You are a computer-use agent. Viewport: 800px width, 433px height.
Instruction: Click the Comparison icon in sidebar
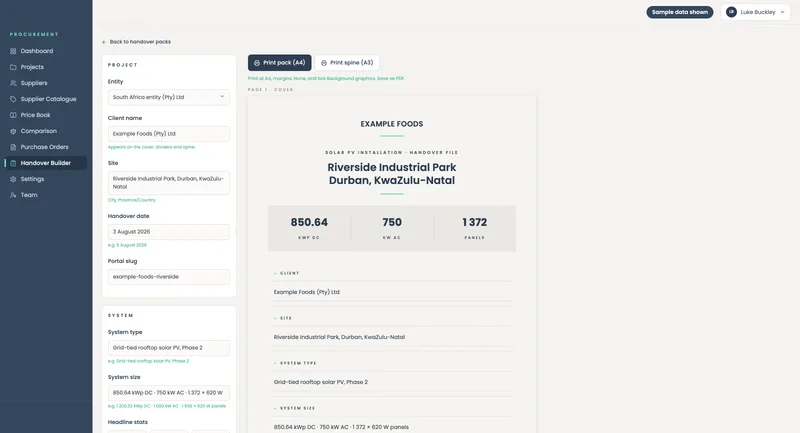pos(13,131)
